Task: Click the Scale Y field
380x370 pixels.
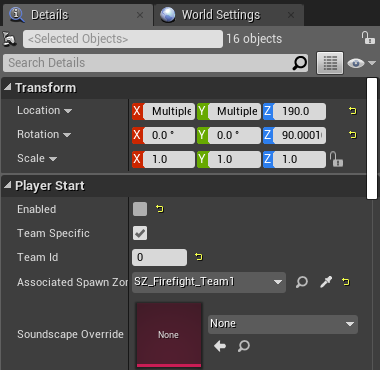Action: 235,159
